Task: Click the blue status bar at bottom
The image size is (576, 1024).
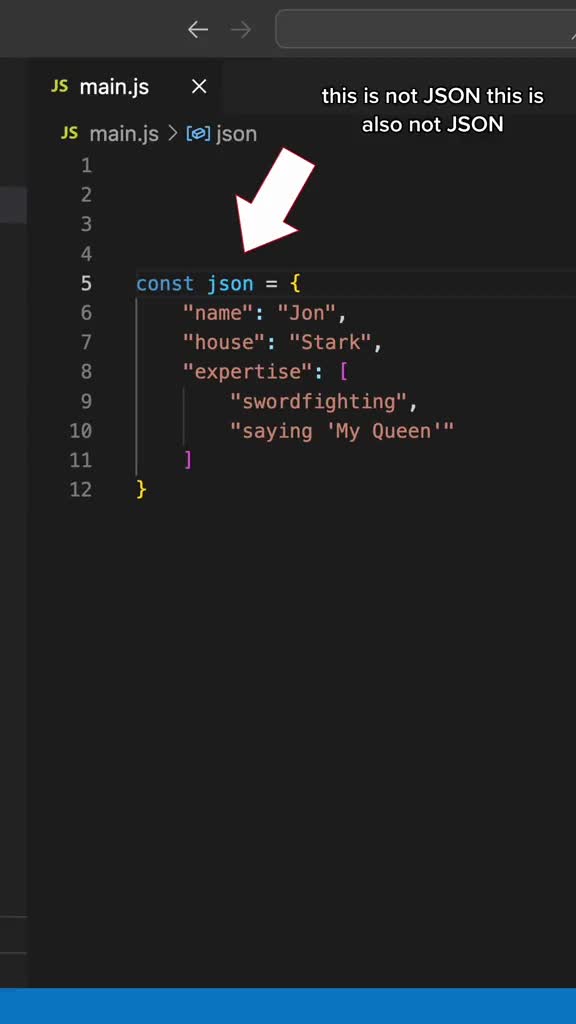Action: click(288, 1006)
